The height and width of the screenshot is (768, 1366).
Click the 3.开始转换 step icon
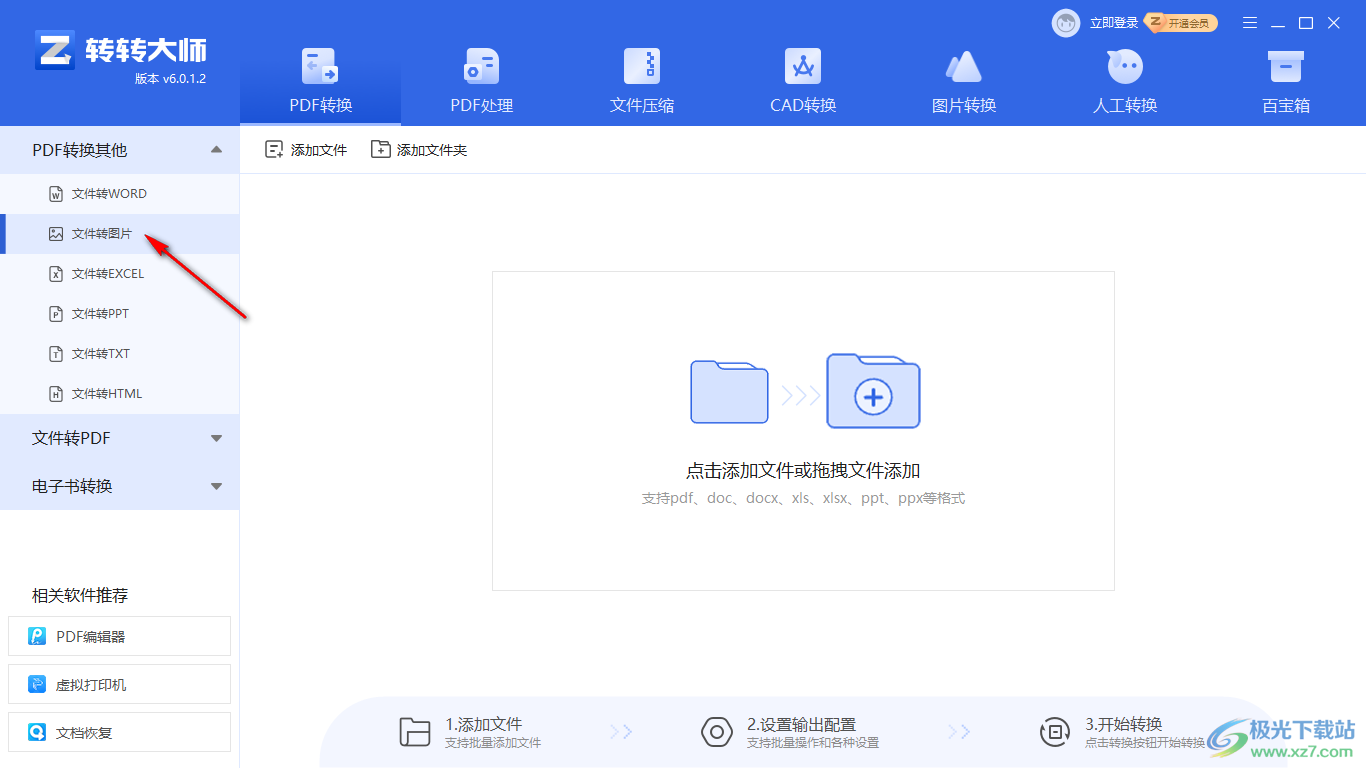(x=1055, y=732)
